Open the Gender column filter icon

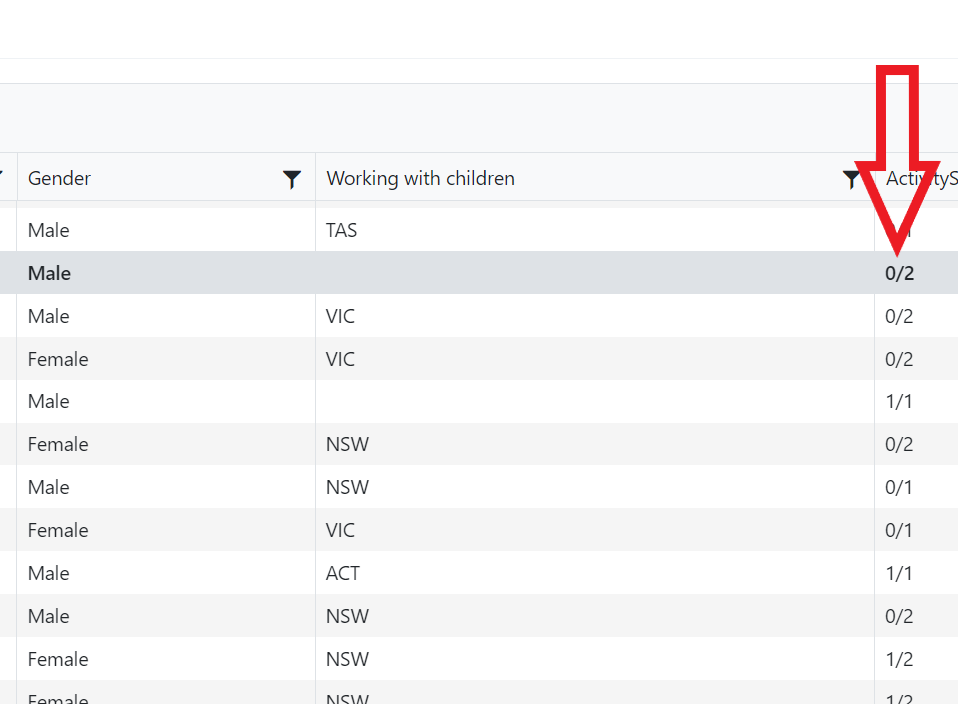[x=292, y=179]
